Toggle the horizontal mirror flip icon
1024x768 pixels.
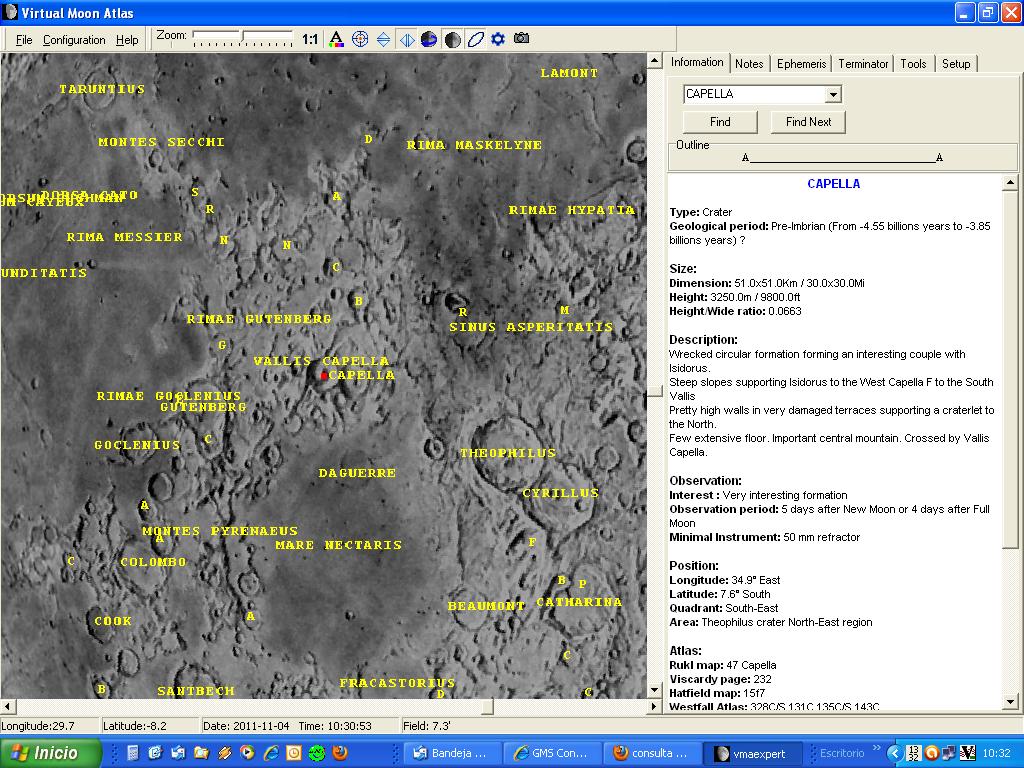(x=407, y=39)
